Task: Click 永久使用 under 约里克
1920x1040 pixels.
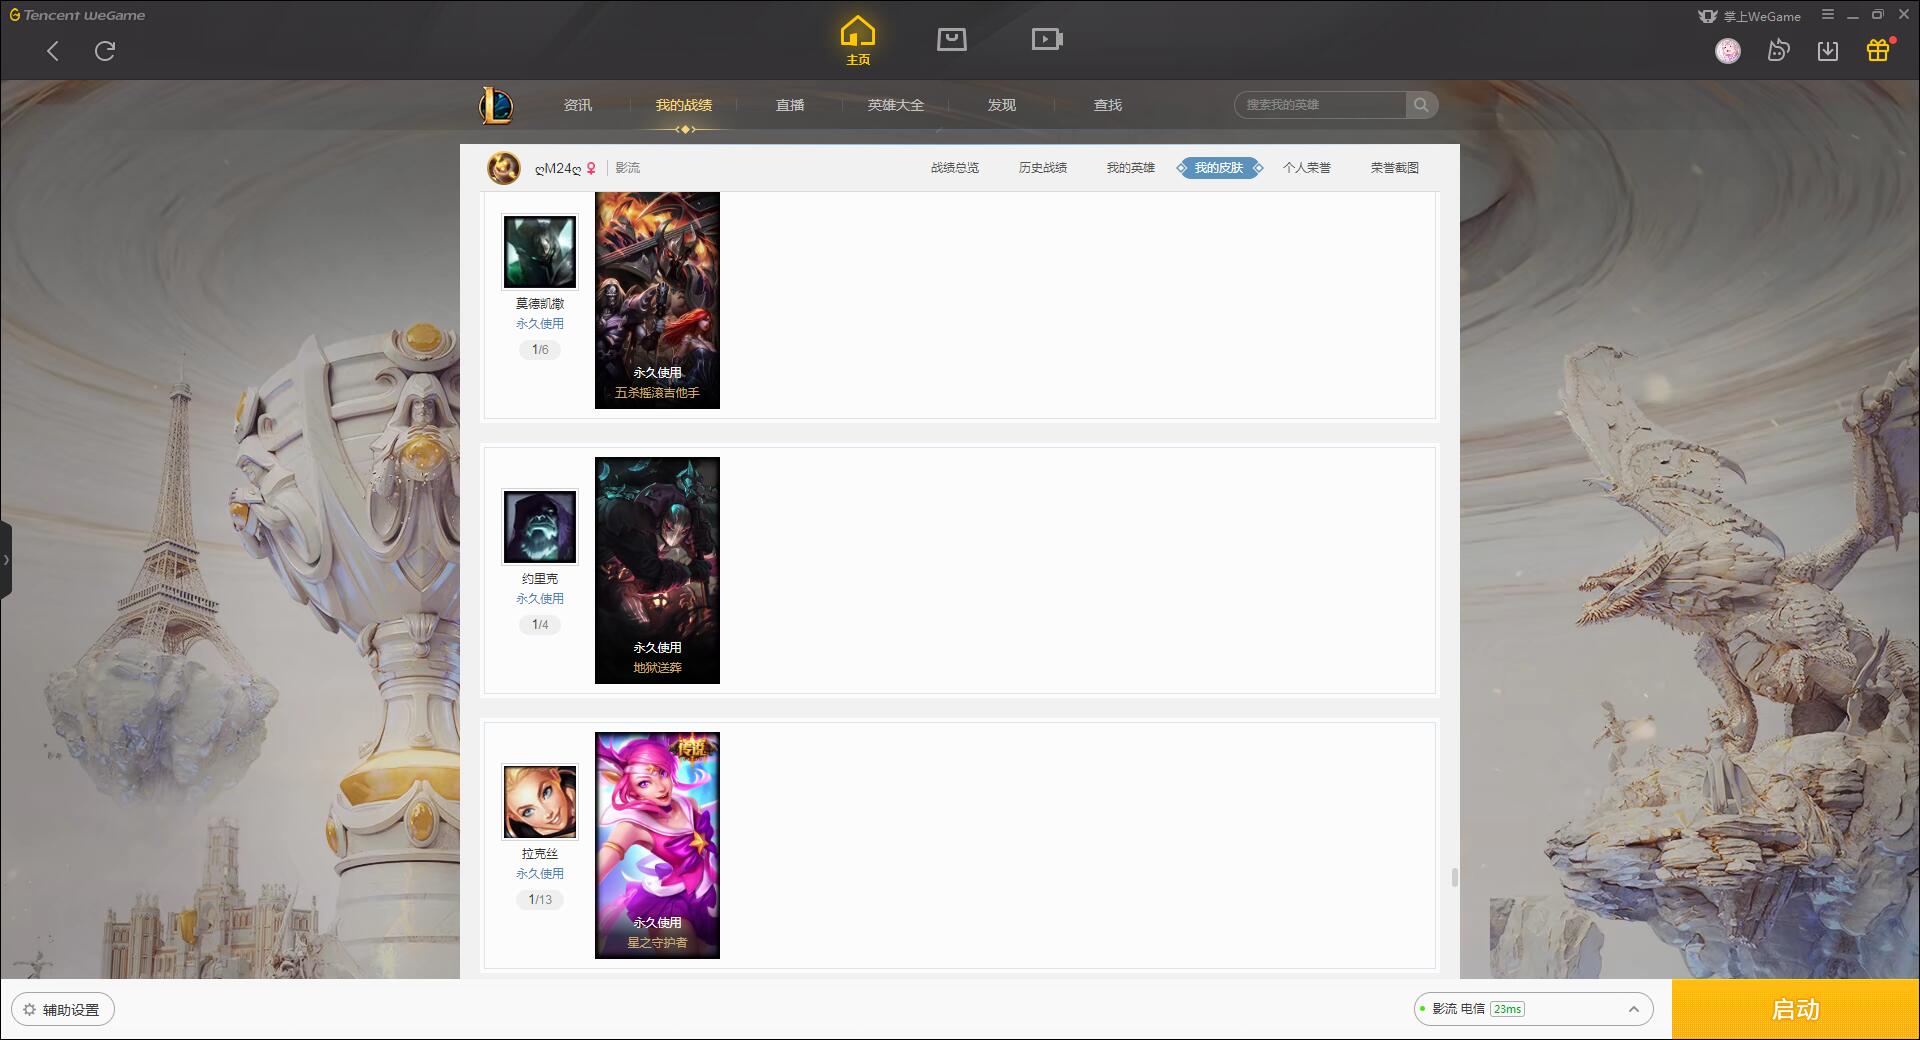Action: [540, 599]
